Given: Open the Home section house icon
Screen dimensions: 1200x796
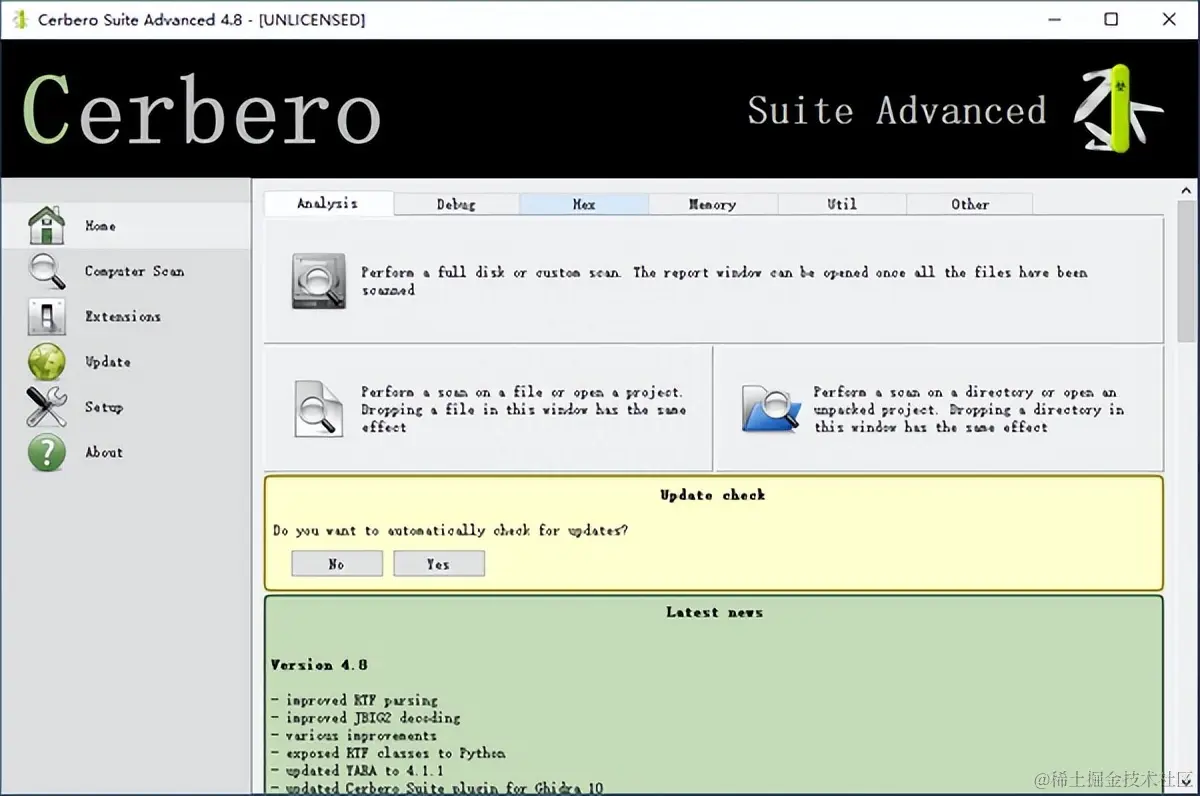Looking at the screenshot, I should [x=46, y=225].
